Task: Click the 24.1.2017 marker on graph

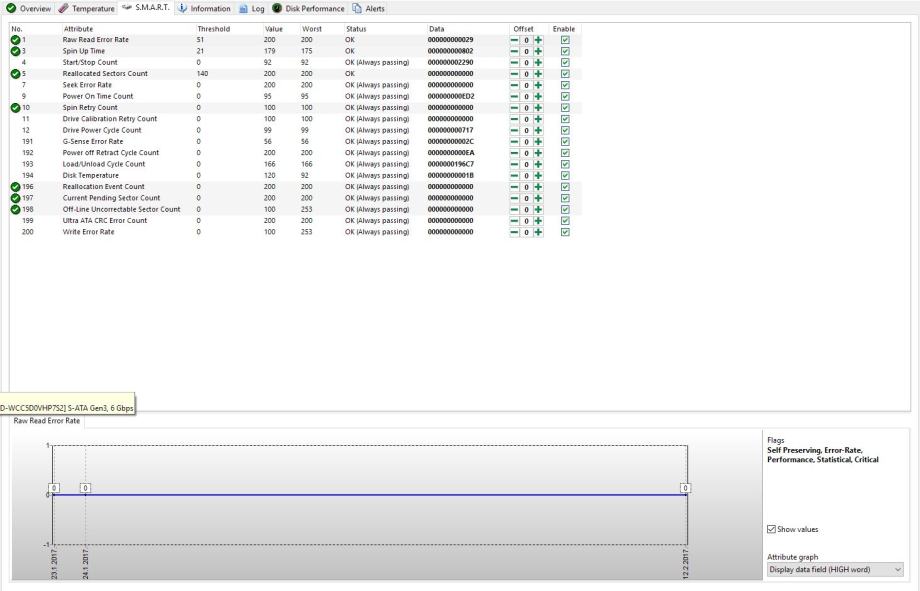Action: (86, 488)
